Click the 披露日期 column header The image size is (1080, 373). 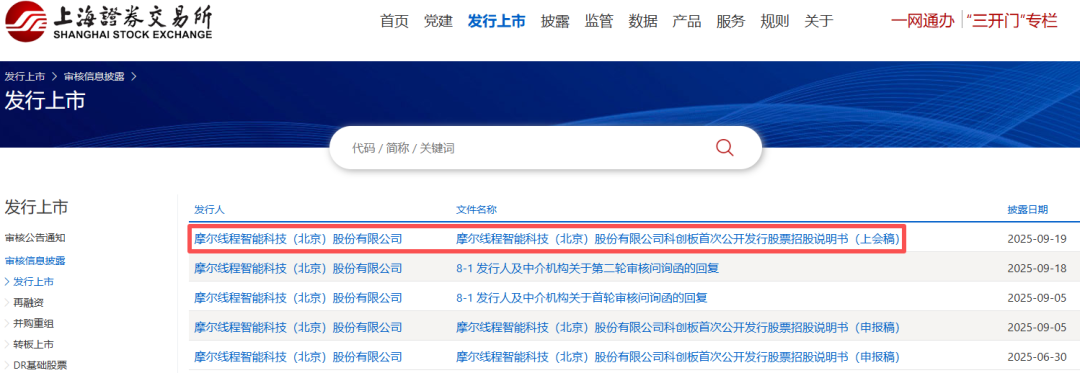[1028, 209]
